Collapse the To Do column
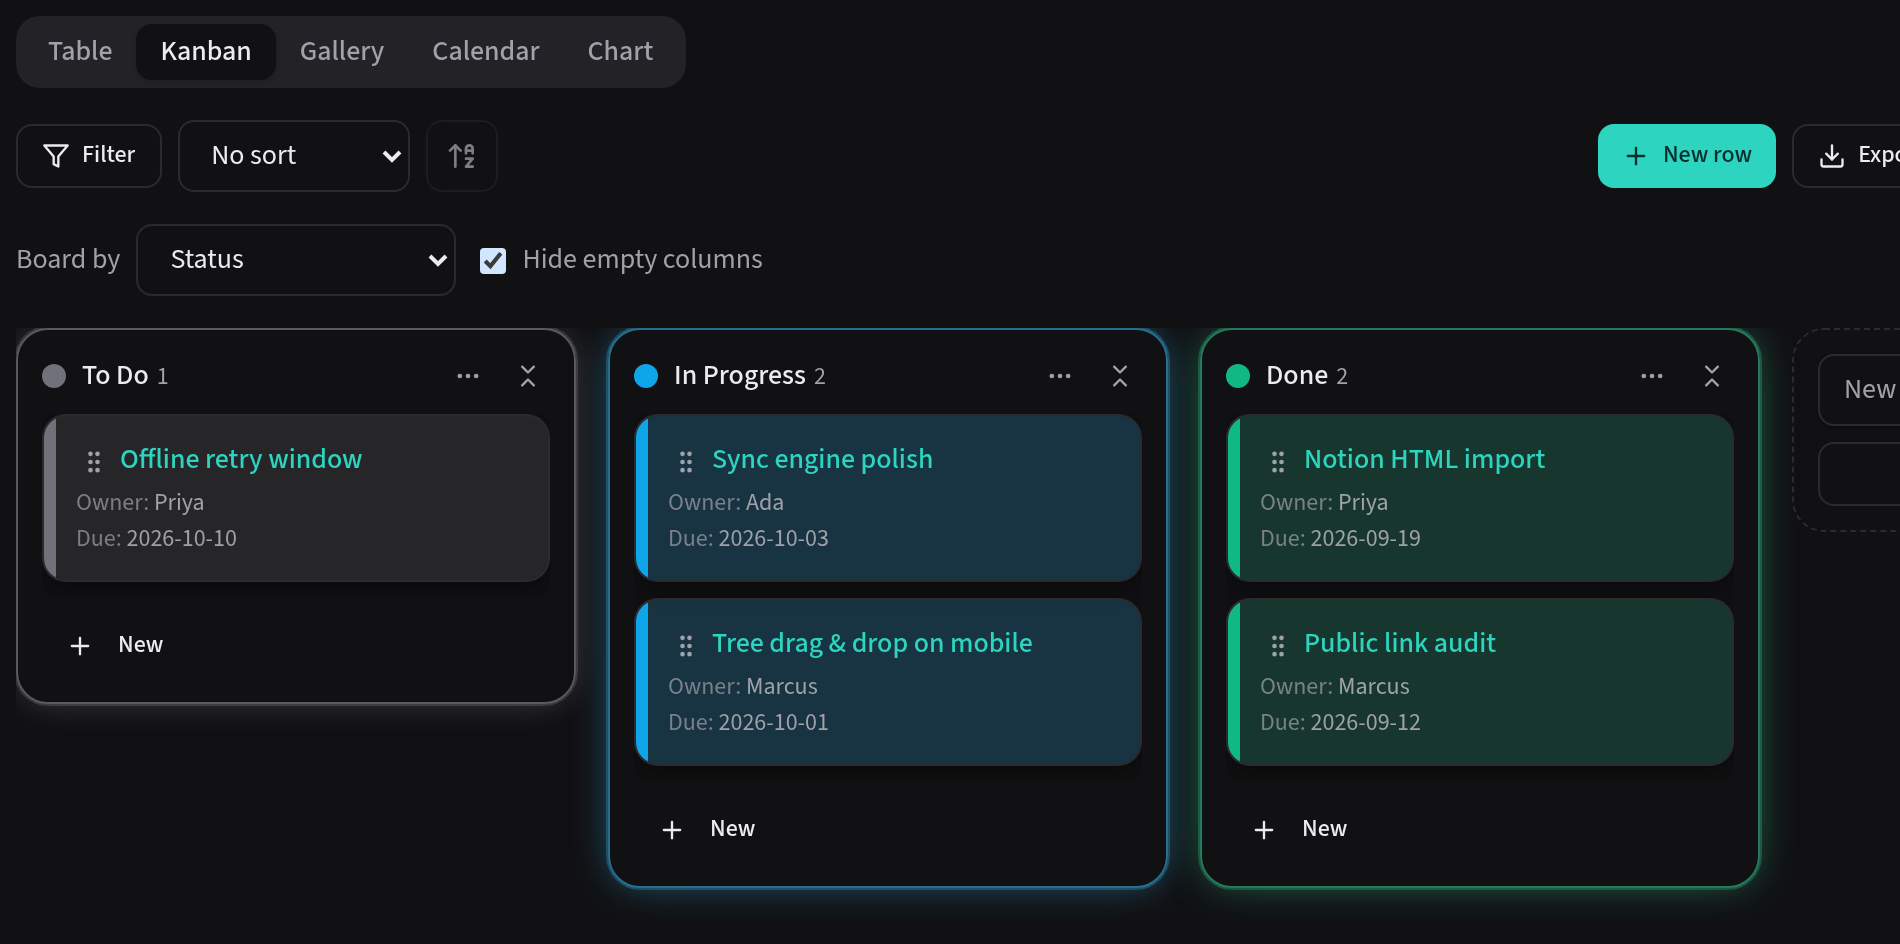 528,376
